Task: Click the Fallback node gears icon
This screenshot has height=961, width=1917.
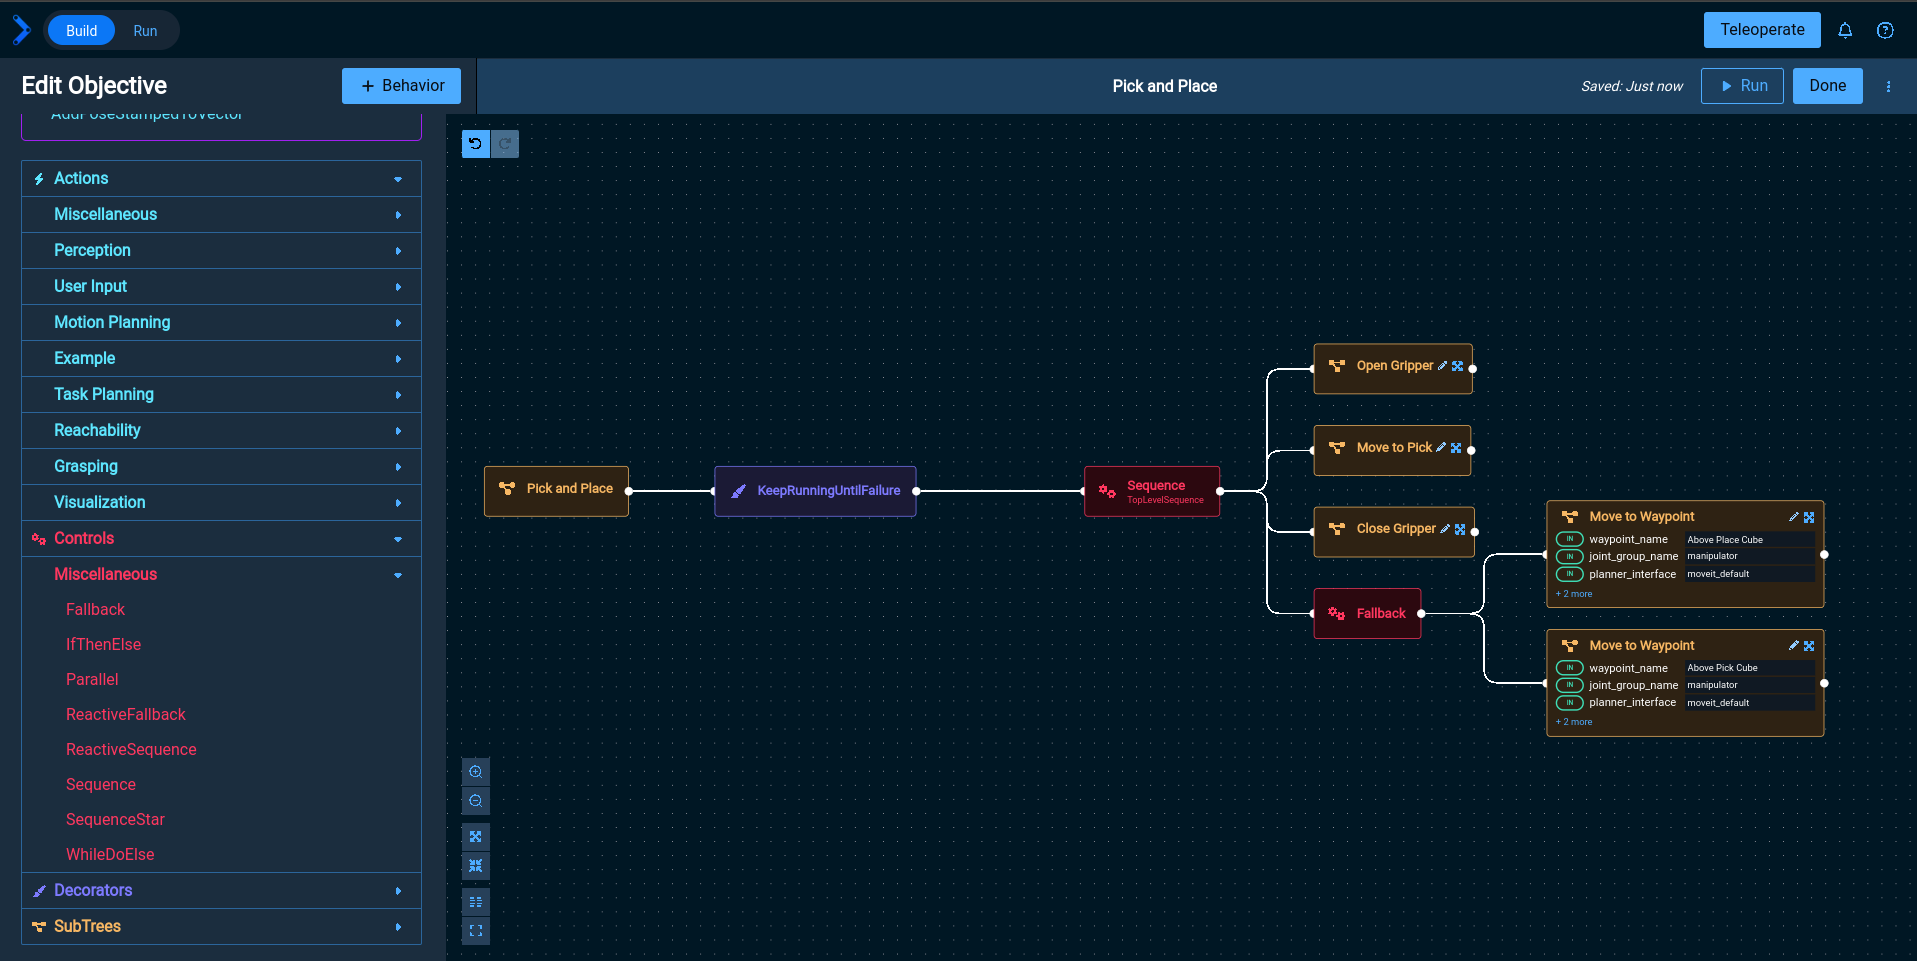Action: 1336,613
